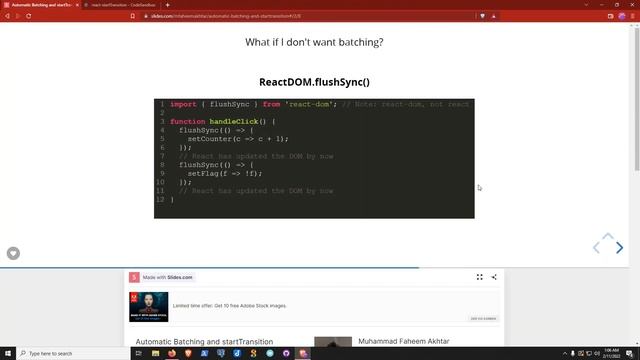Open the browser profile avatar

pyautogui.click(x=622, y=16)
